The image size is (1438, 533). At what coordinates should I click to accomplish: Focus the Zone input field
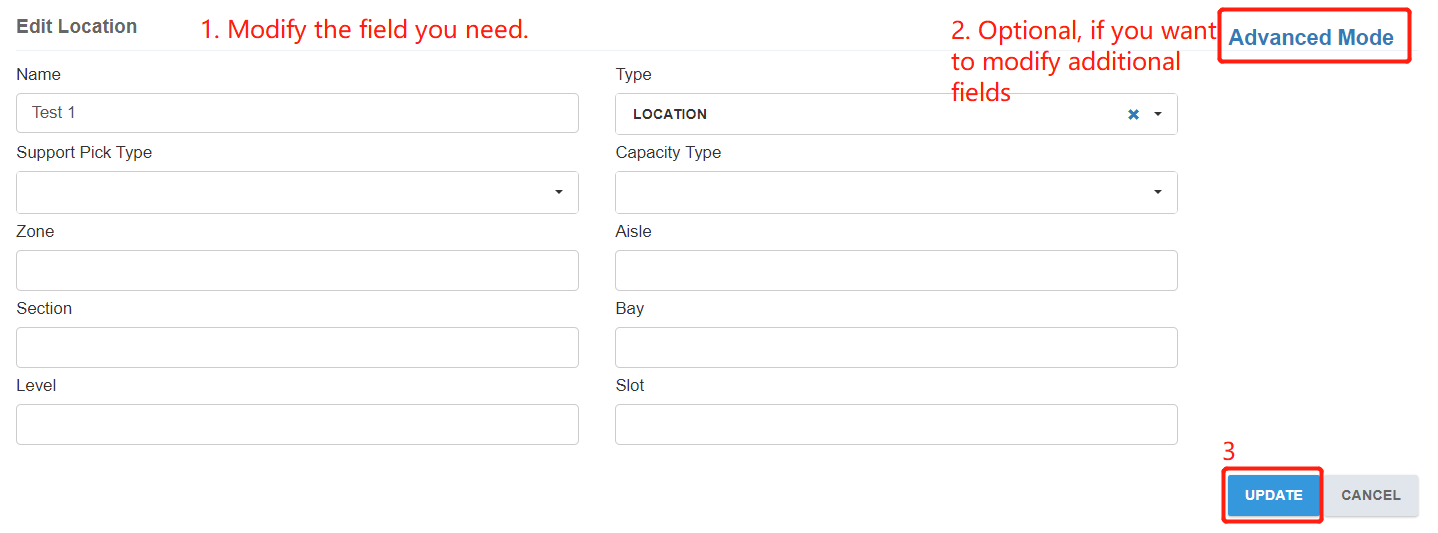pos(297,270)
